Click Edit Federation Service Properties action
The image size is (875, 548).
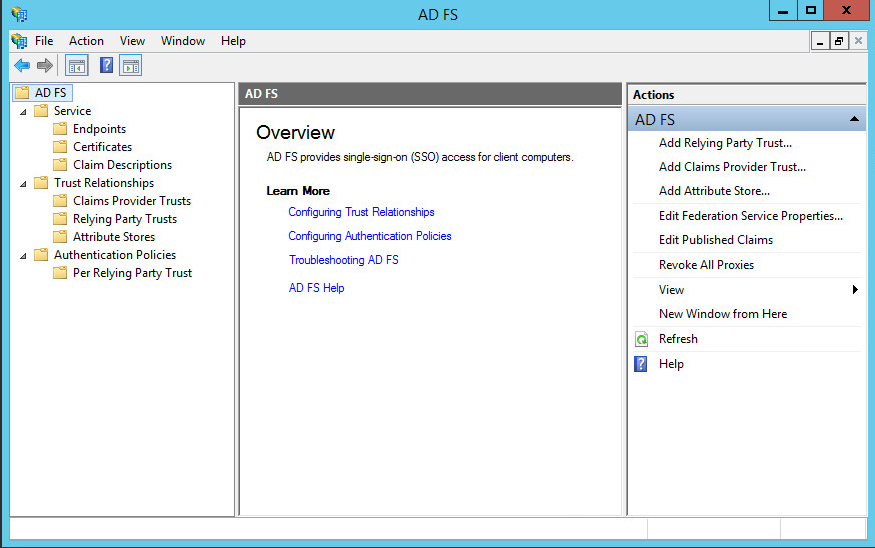pos(751,216)
